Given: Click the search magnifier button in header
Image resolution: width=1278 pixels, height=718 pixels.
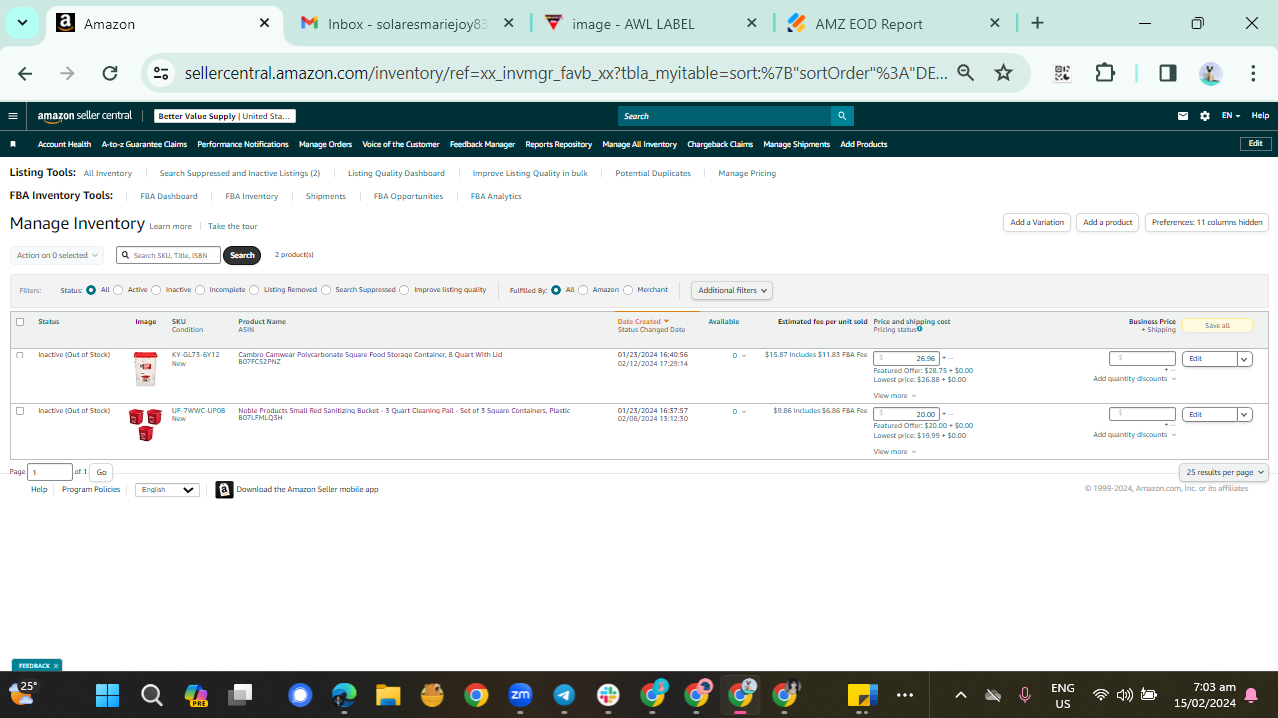Looking at the screenshot, I should pyautogui.click(x=843, y=116).
